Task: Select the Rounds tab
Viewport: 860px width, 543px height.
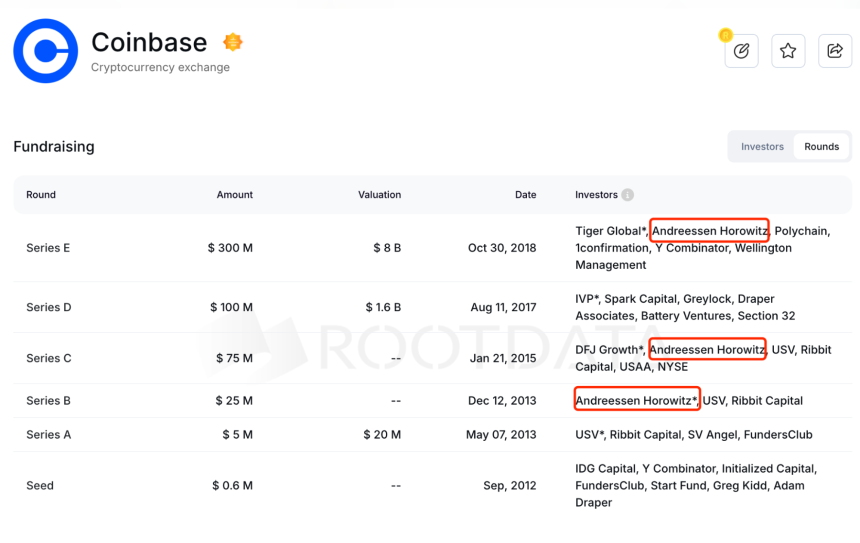Action: point(822,146)
